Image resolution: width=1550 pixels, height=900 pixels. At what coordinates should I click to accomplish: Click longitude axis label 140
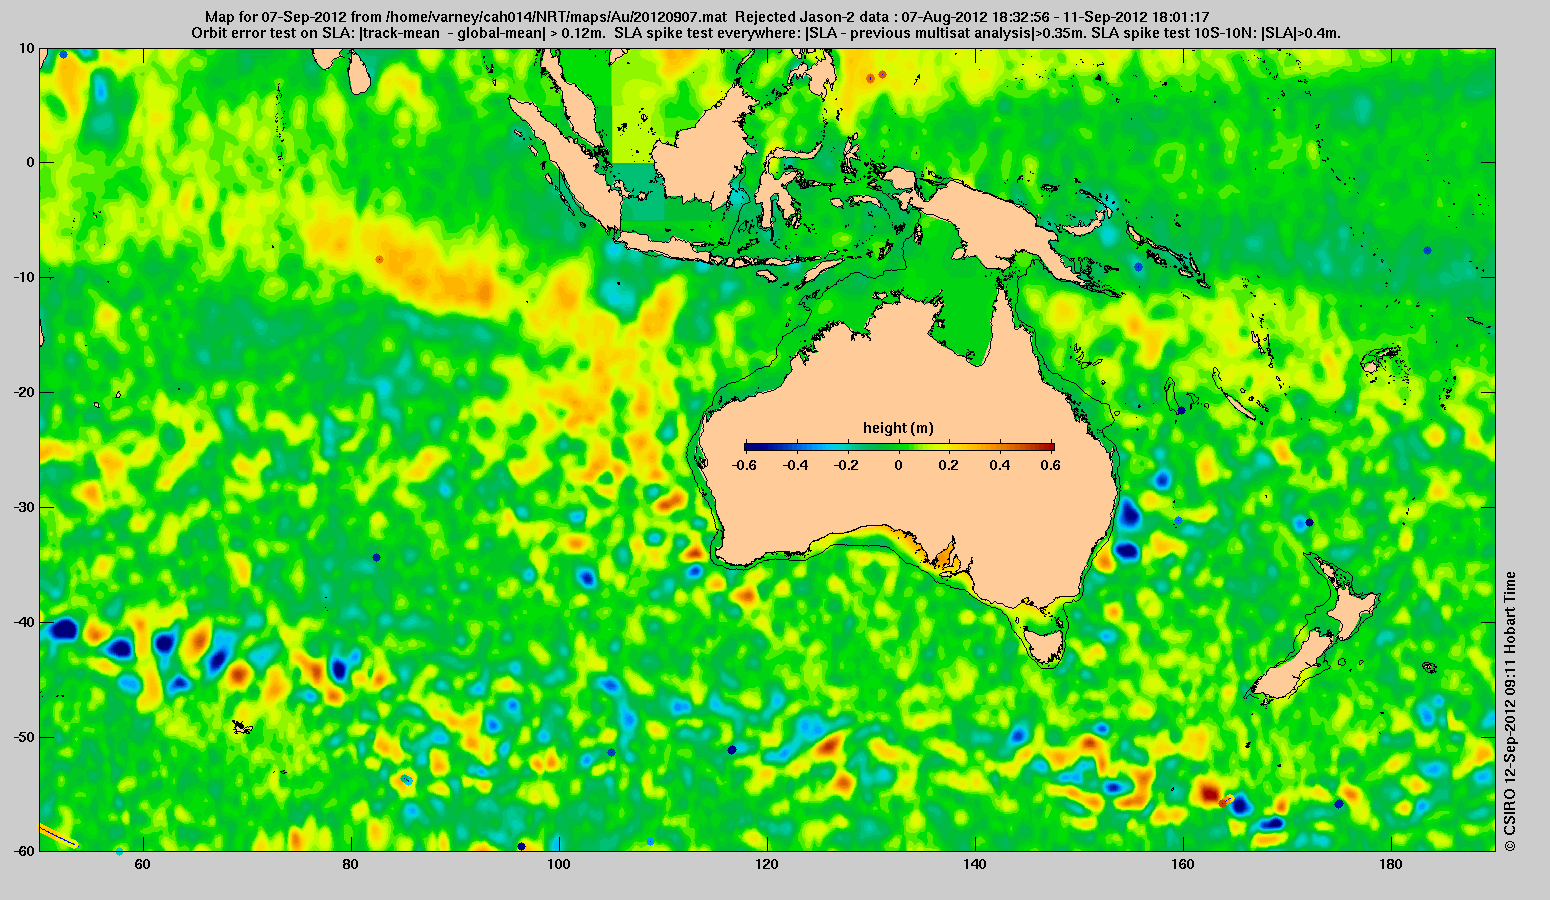point(975,864)
